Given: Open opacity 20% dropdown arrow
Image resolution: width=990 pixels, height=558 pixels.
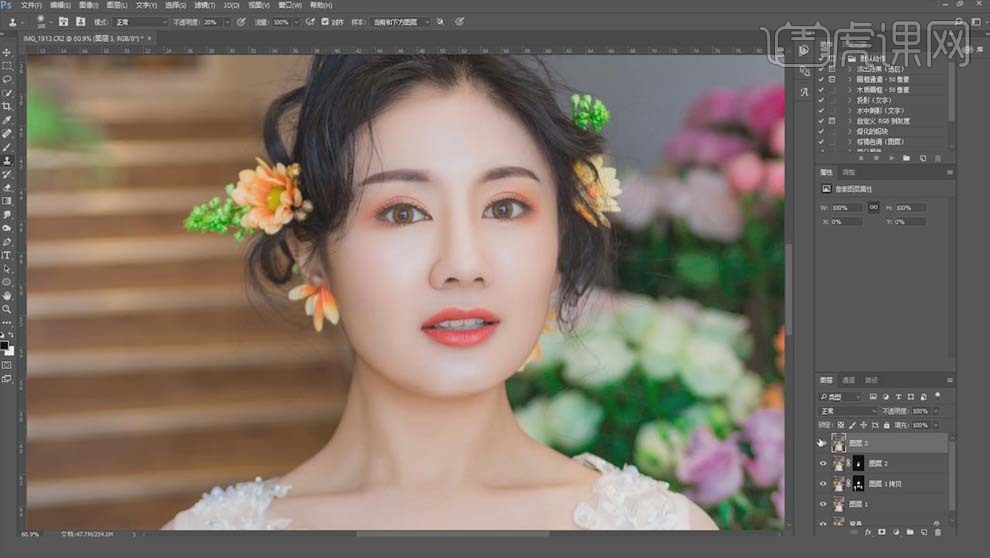Looking at the screenshot, I should click(x=227, y=21).
